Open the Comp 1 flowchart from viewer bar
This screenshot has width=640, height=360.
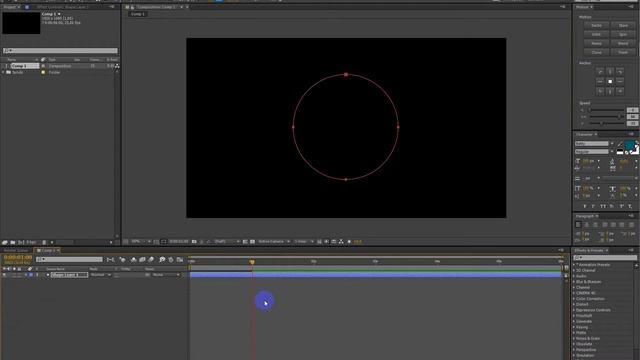341,242
